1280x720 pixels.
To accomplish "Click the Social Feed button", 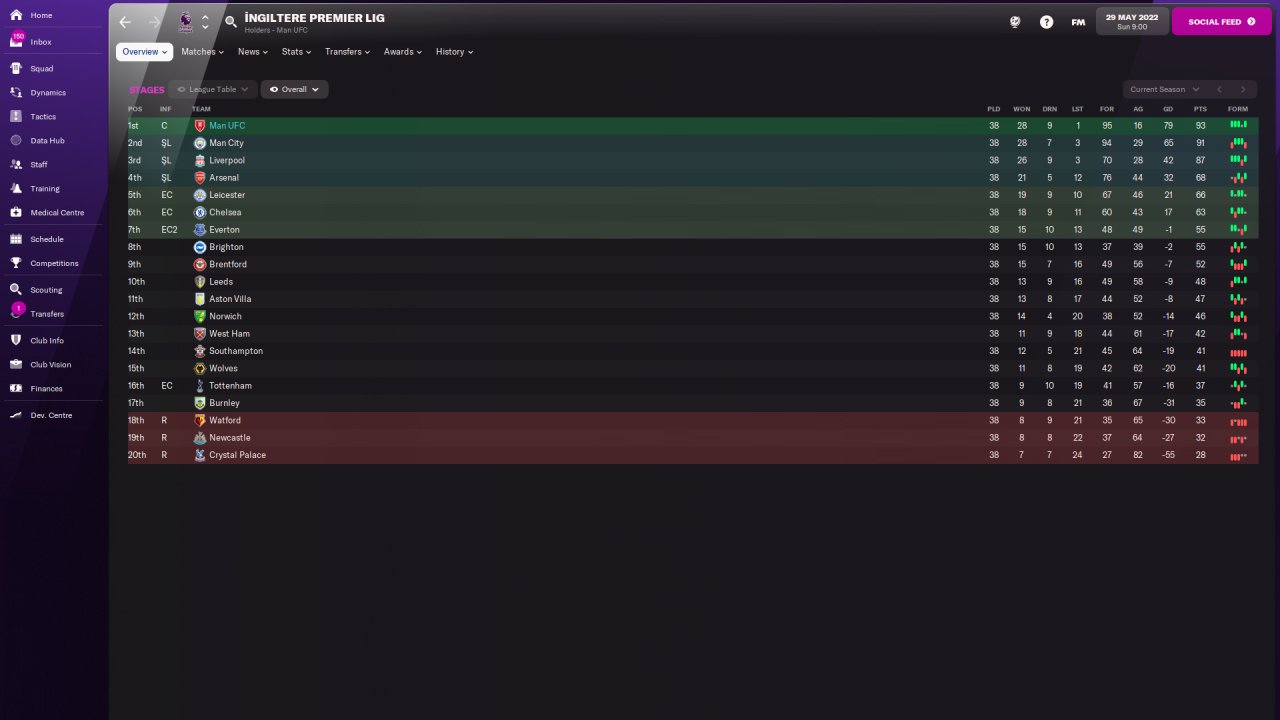I will tap(1222, 21).
